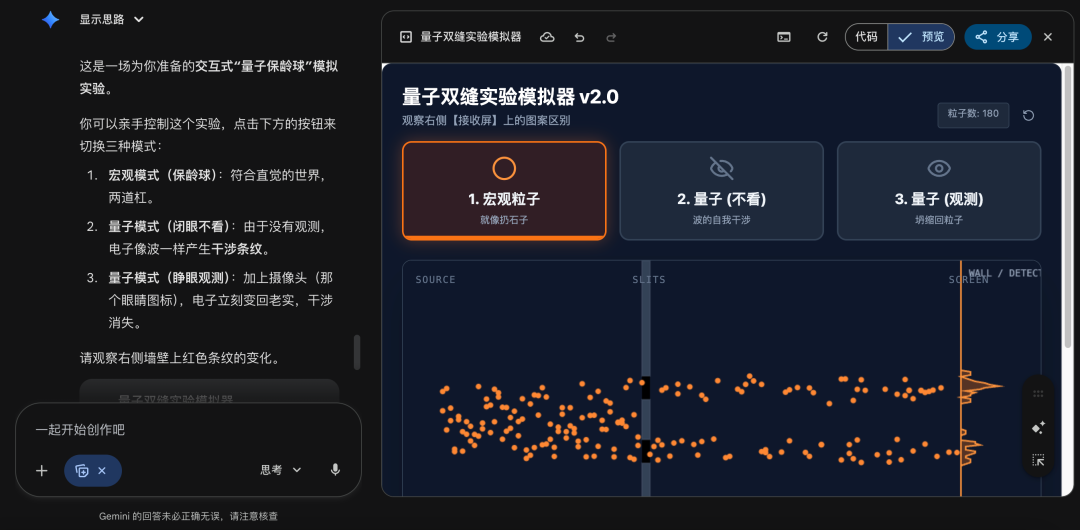The image size is (1080, 530).
Task: Click the 请观察右侧墙壁上红色条纹的变化 sentence
Action: (x=179, y=358)
